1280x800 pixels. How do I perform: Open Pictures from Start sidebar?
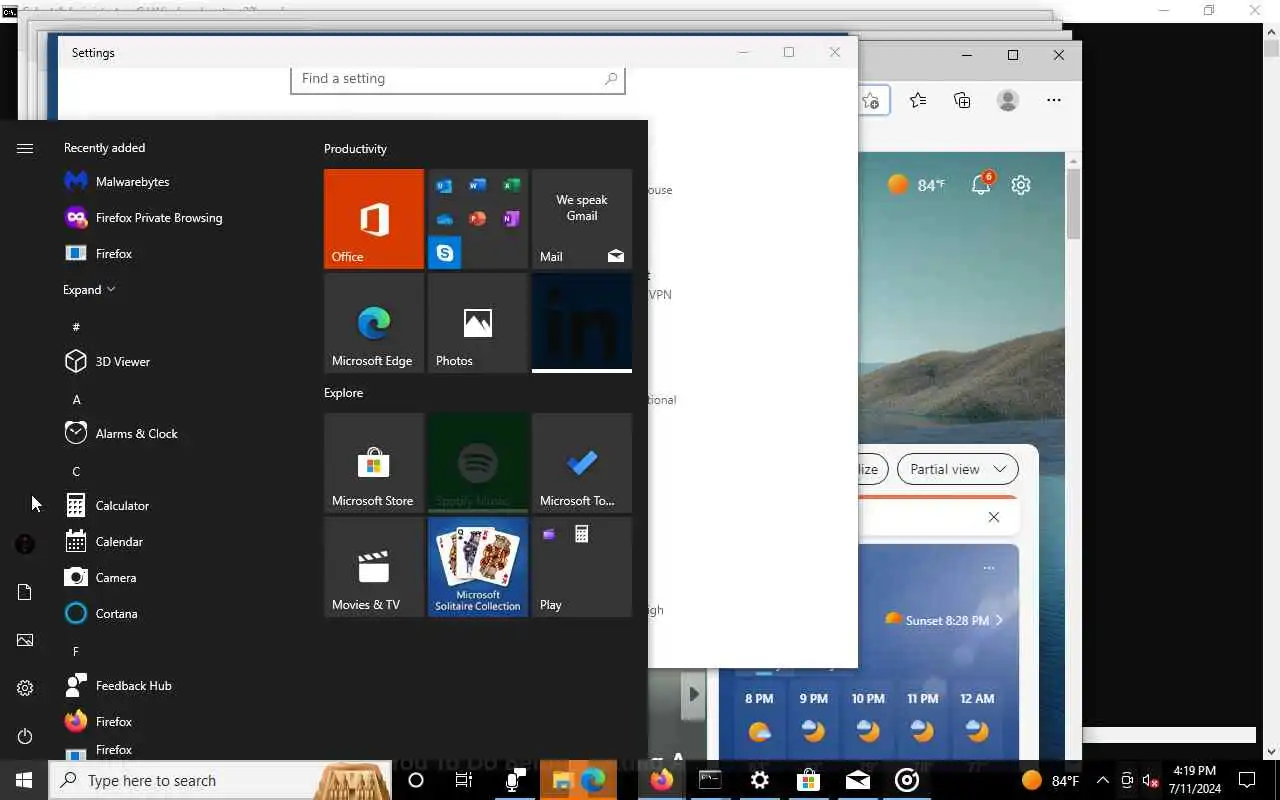tap(25, 640)
